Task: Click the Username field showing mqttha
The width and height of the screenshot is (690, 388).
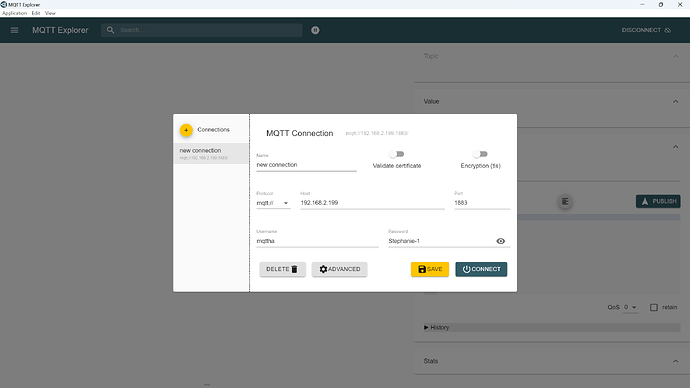Action: (x=317, y=241)
